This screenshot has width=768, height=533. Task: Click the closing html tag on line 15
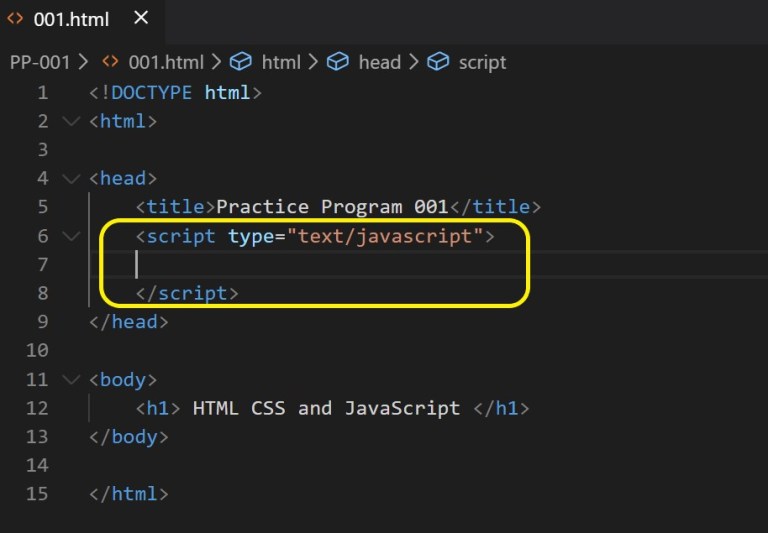click(x=129, y=494)
